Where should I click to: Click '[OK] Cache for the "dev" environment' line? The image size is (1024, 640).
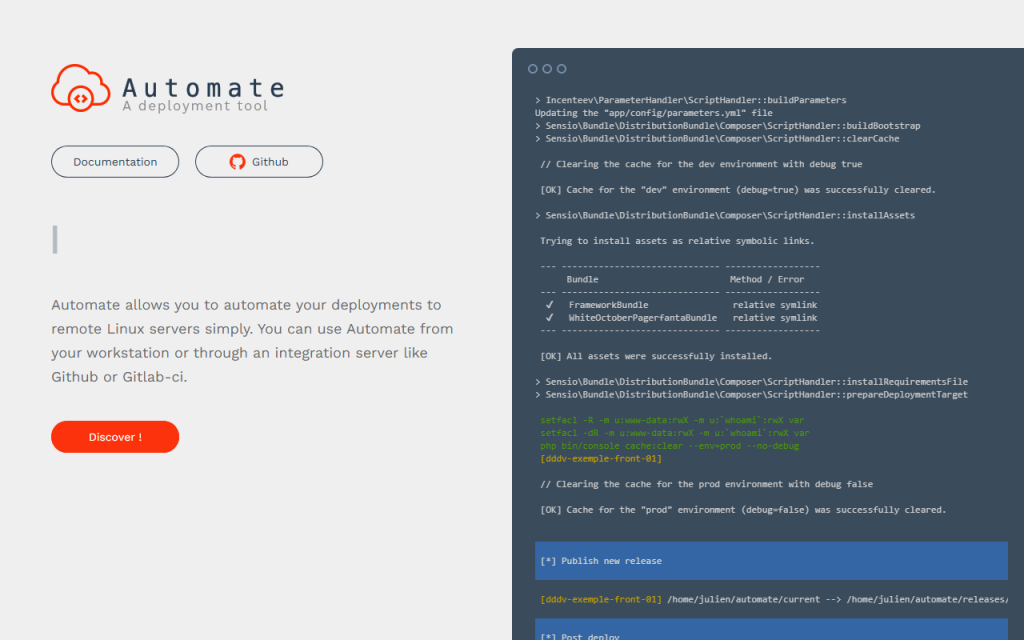point(737,190)
